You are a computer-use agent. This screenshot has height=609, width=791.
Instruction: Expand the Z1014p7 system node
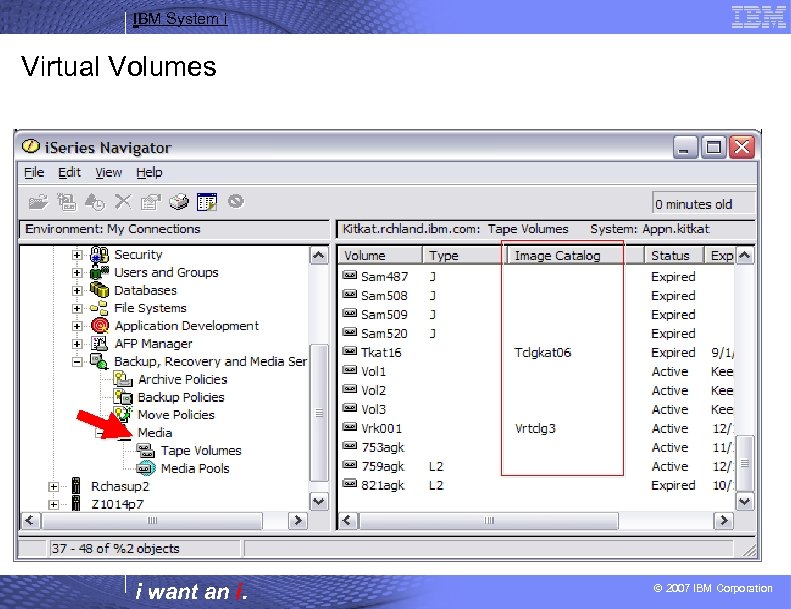(53, 504)
